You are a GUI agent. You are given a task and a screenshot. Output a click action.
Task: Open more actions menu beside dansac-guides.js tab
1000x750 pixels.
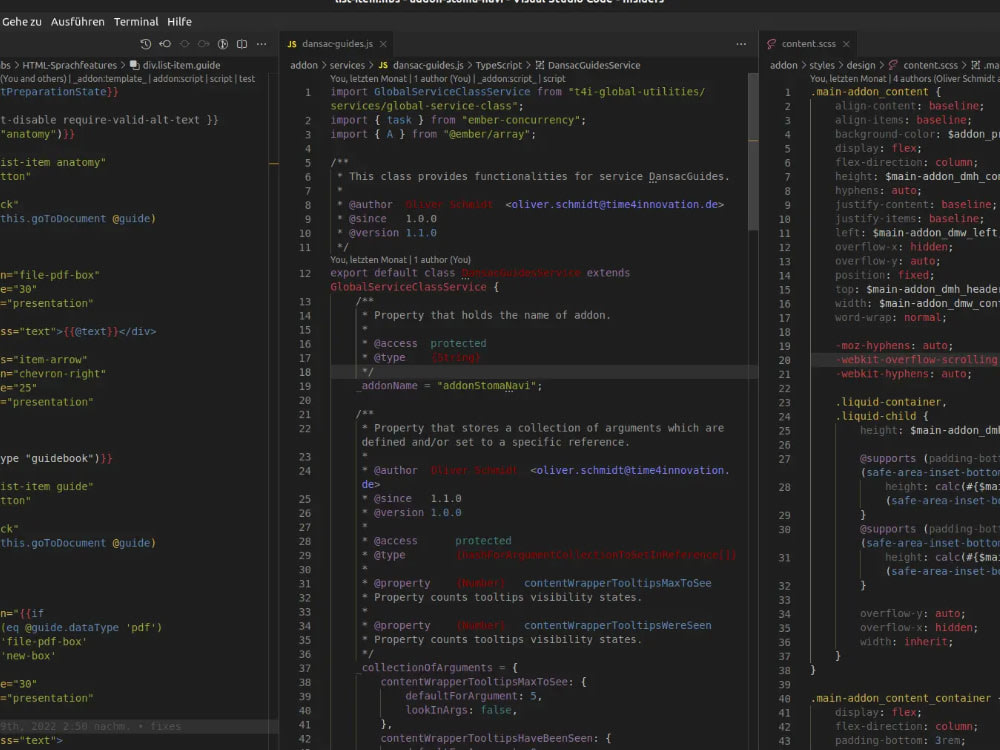[740, 44]
